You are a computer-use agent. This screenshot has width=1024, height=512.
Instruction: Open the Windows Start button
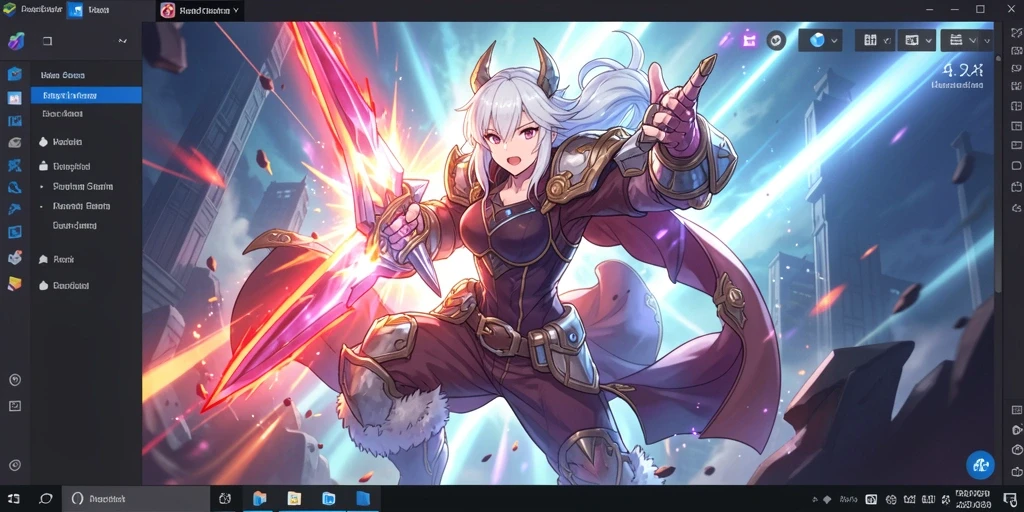(x=14, y=499)
